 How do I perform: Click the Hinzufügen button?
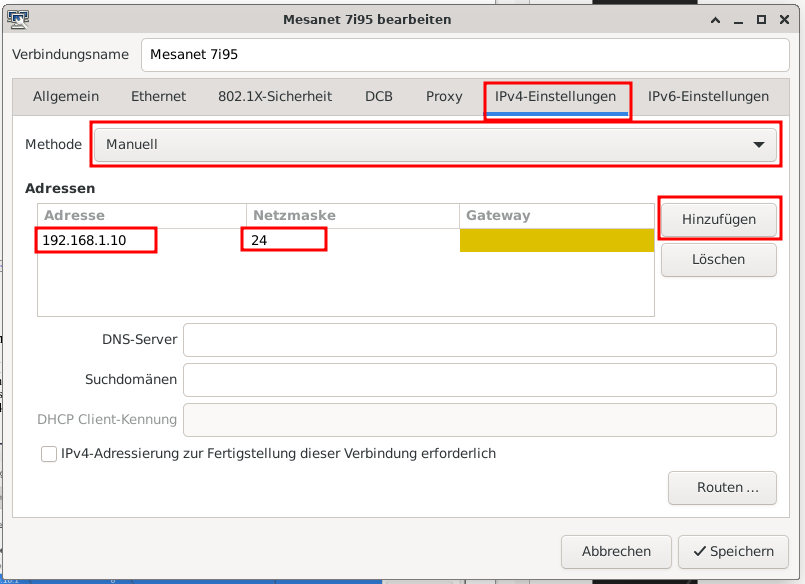coord(719,220)
